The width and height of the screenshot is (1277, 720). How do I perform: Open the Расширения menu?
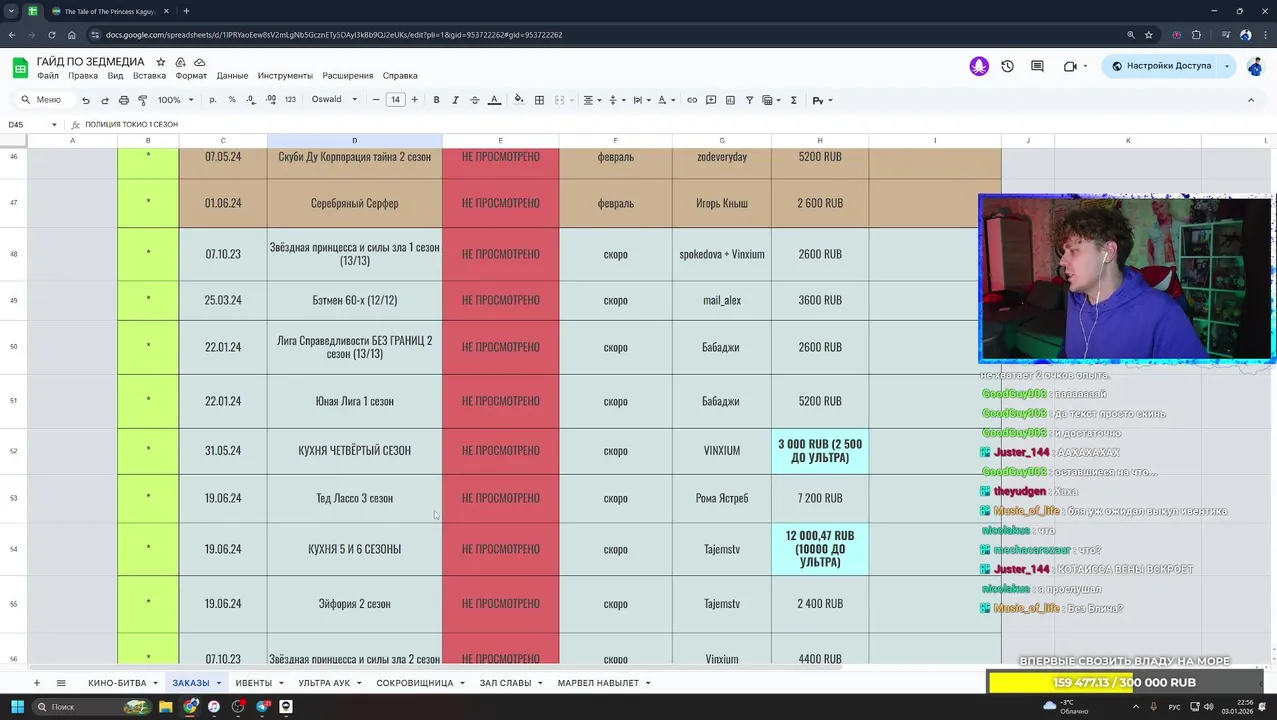(x=347, y=76)
